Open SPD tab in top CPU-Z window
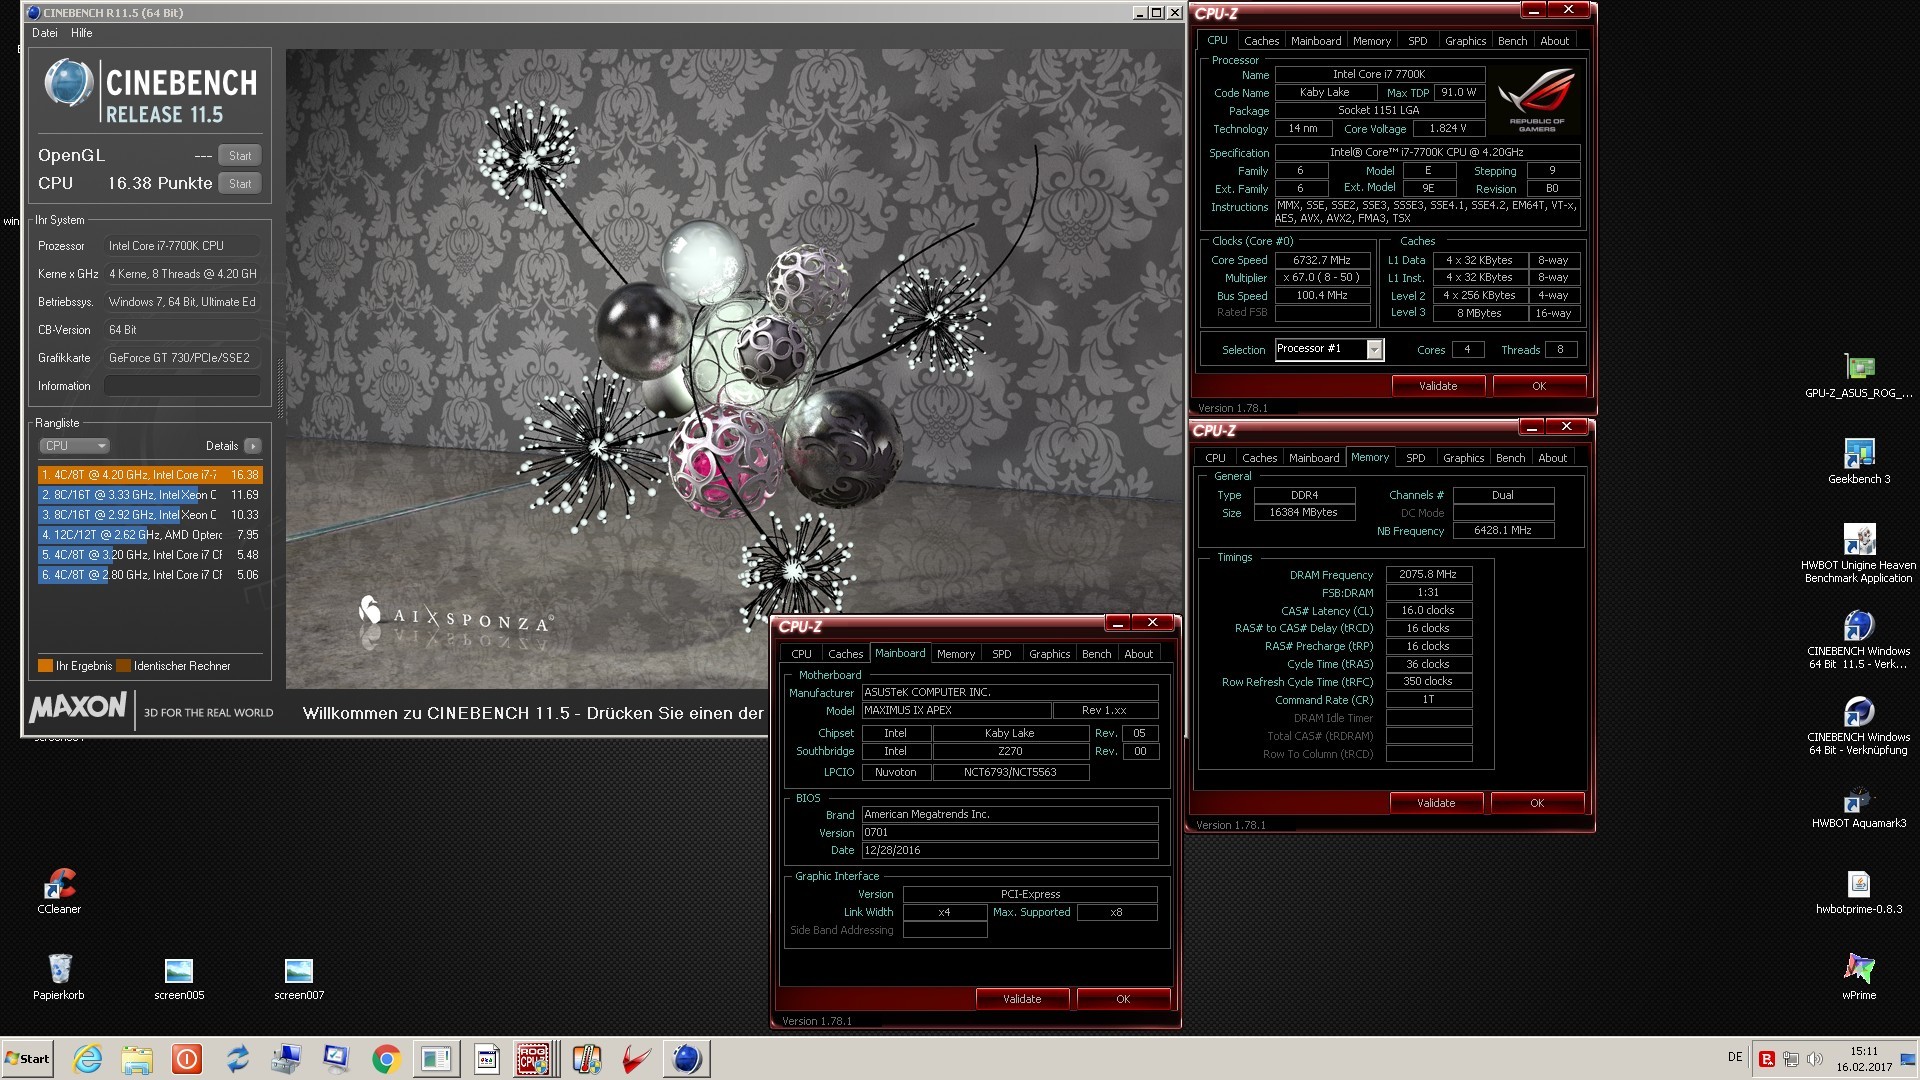Viewport: 1920px width, 1080px height. point(1418,41)
